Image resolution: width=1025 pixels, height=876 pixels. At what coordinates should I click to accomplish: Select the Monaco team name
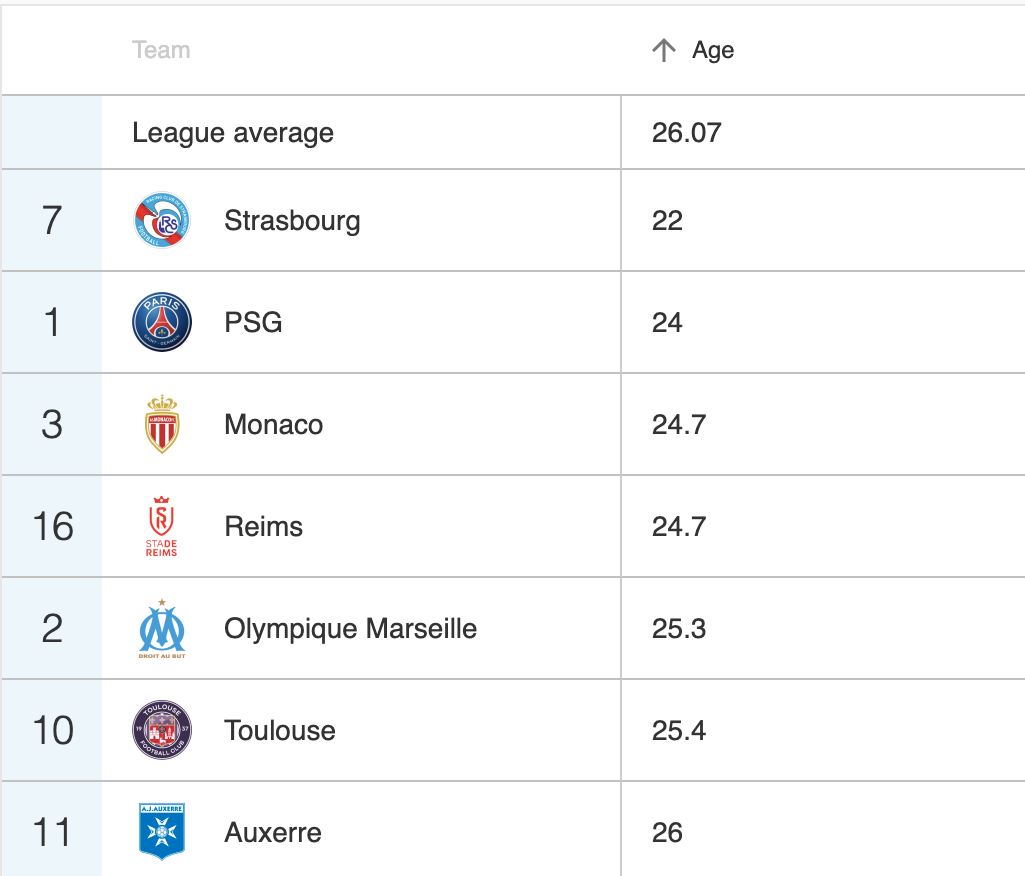pyautogui.click(x=273, y=424)
